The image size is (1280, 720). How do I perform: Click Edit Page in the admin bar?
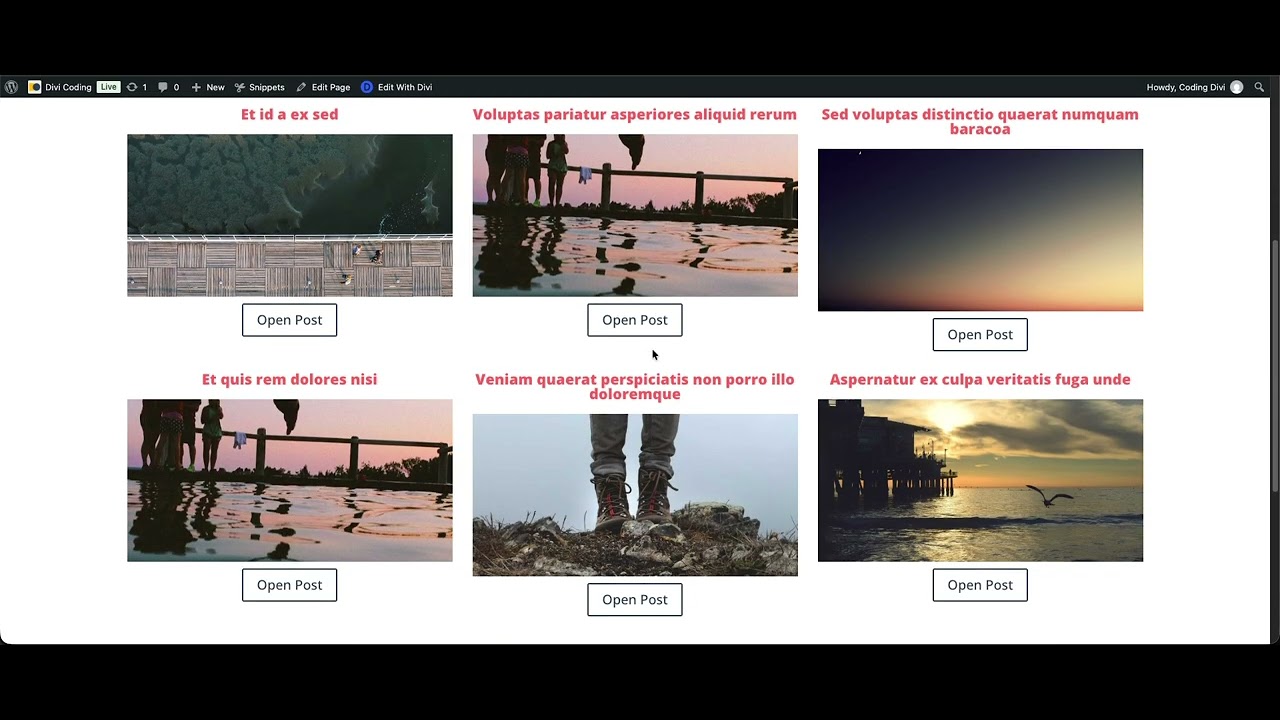click(323, 87)
